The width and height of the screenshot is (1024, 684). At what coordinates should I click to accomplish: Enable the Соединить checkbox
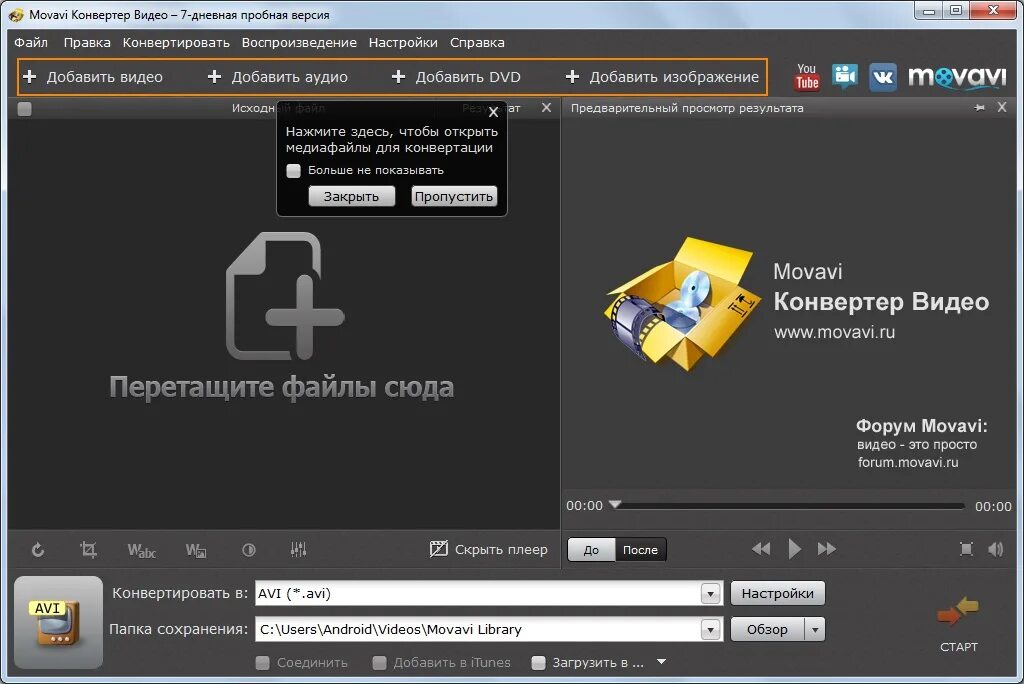pos(263,663)
